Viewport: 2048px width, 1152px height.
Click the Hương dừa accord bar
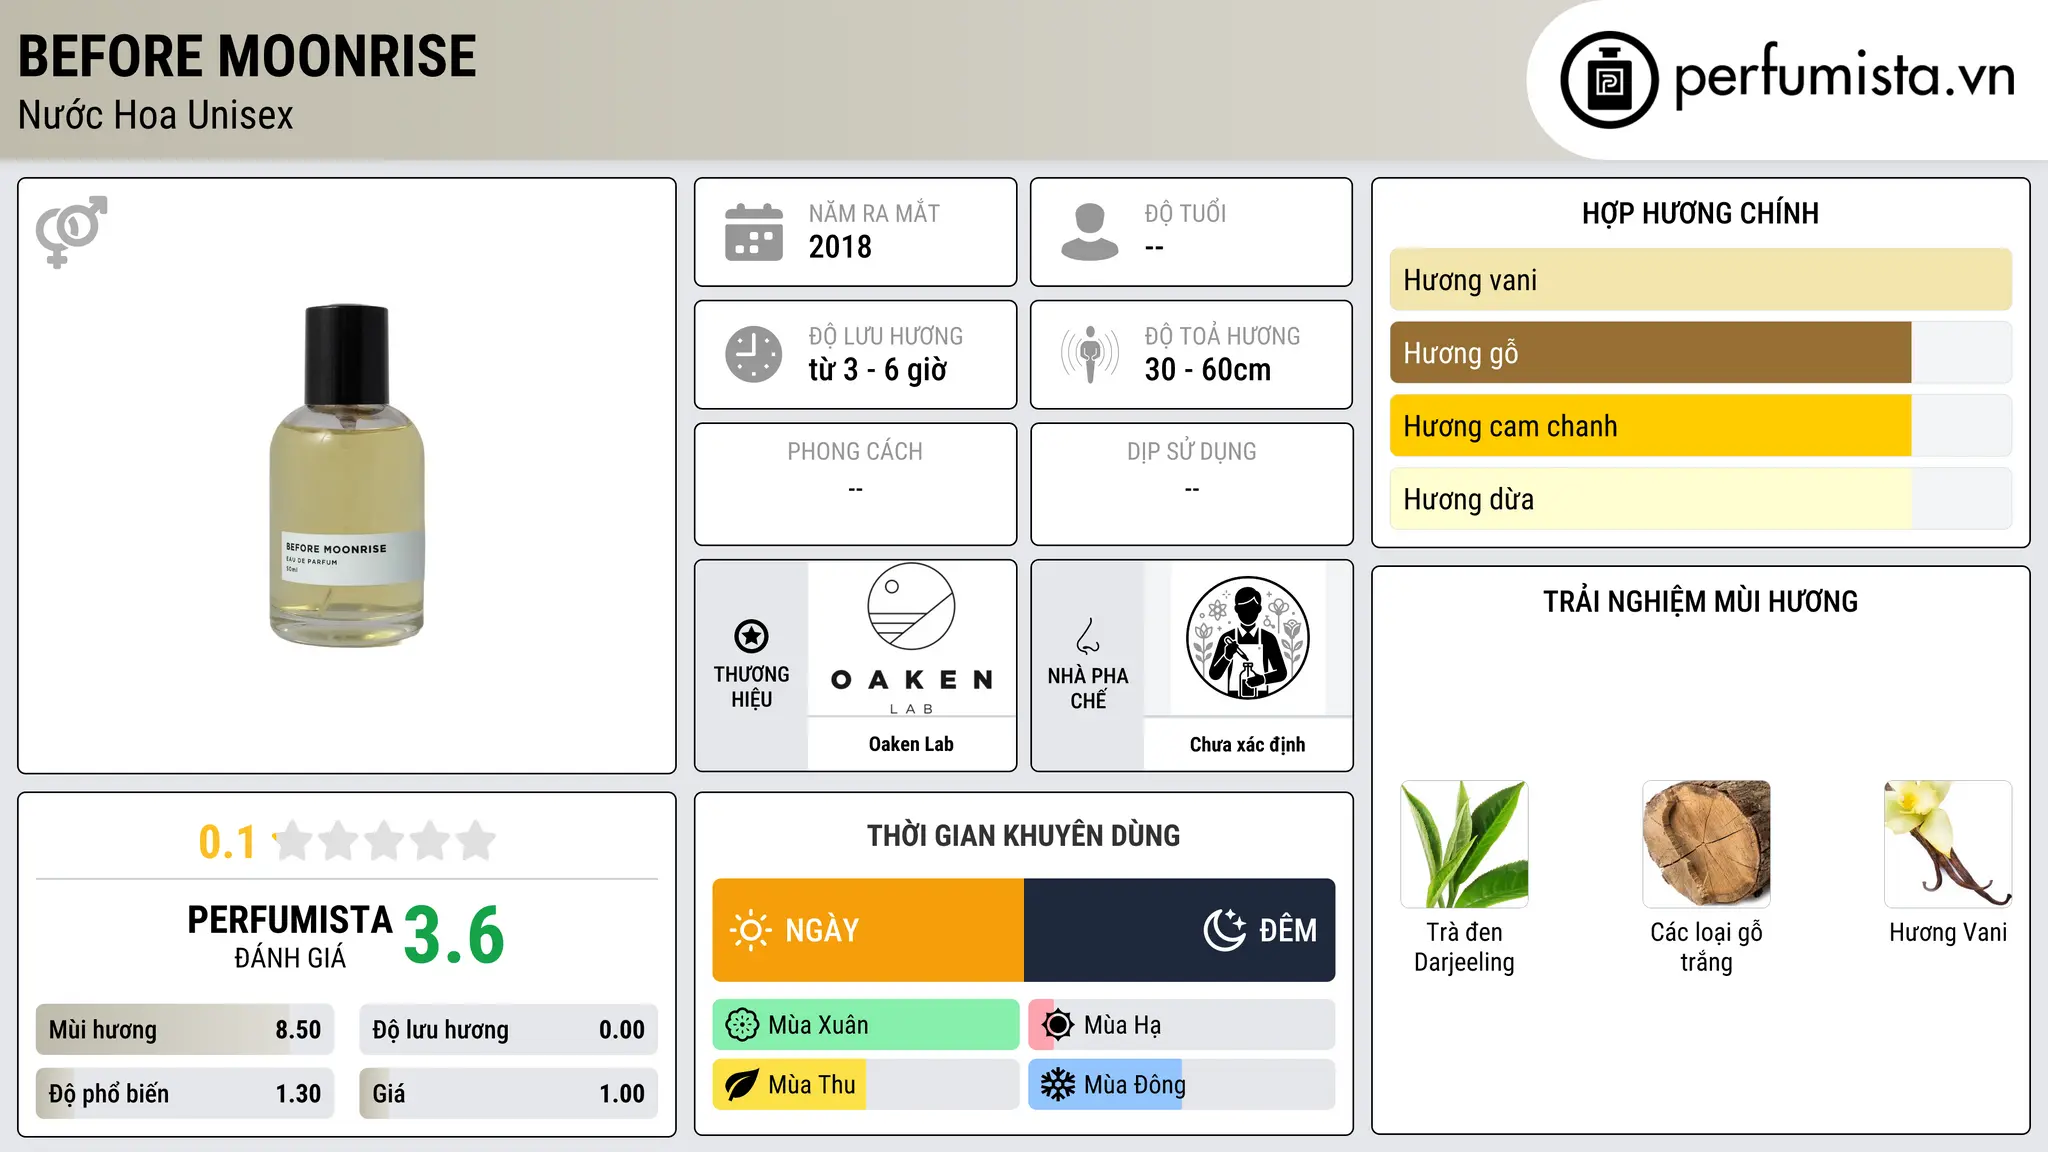click(1701, 499)
